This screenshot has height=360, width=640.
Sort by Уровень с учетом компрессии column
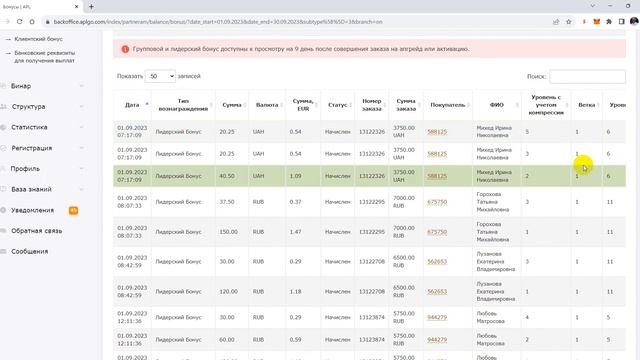click(x=546, y=105)
